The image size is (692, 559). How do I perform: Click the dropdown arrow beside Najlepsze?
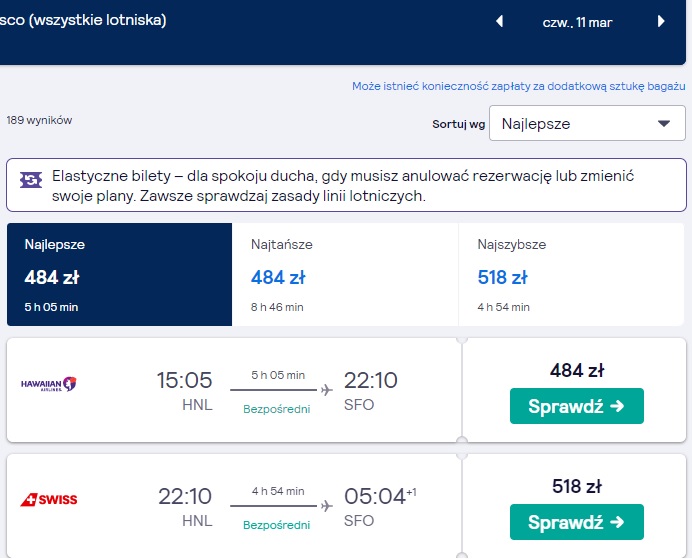coord(664,124)
